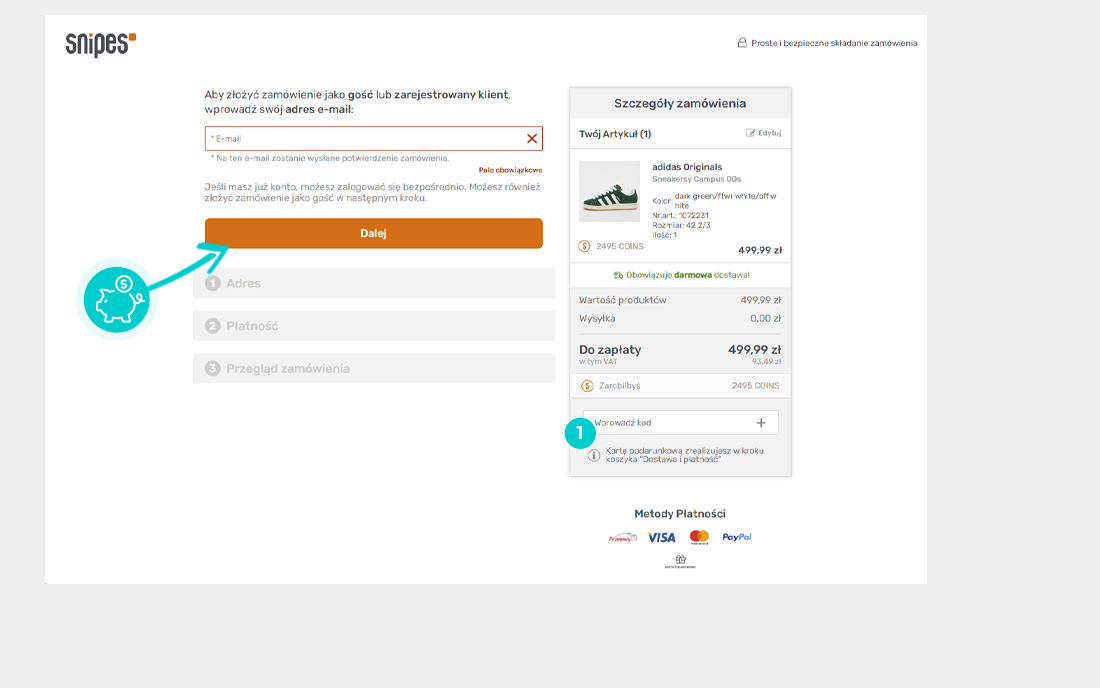Image resolution: width=1100 pixels, height=688 pixels.
Task: Click the orange Dalej button
Action: pos(373,234)
